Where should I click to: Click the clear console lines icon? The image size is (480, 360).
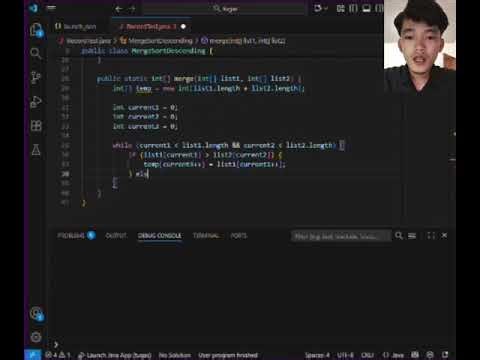tap(412, 236)
